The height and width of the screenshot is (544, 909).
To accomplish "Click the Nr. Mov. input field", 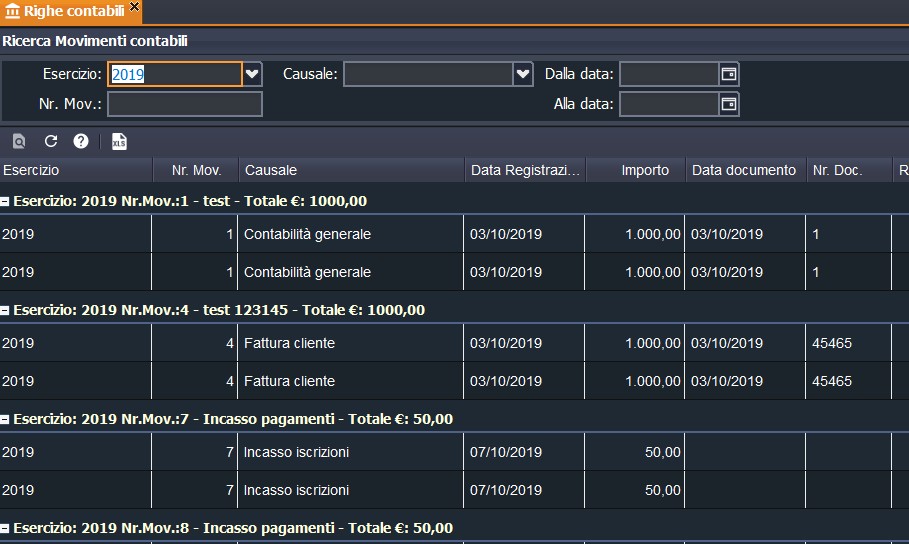I will pos(185,104).
